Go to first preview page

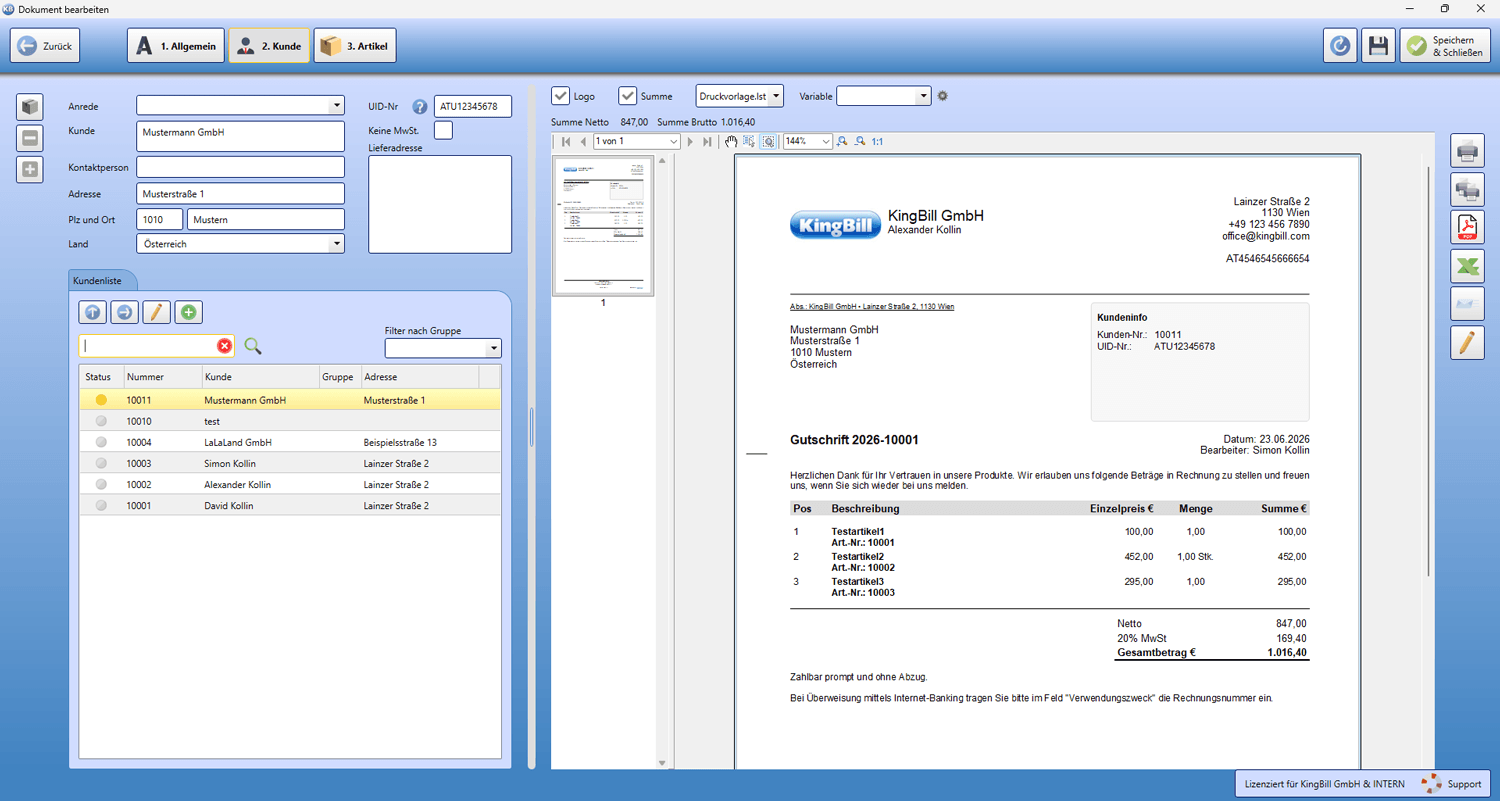[566, 142]
